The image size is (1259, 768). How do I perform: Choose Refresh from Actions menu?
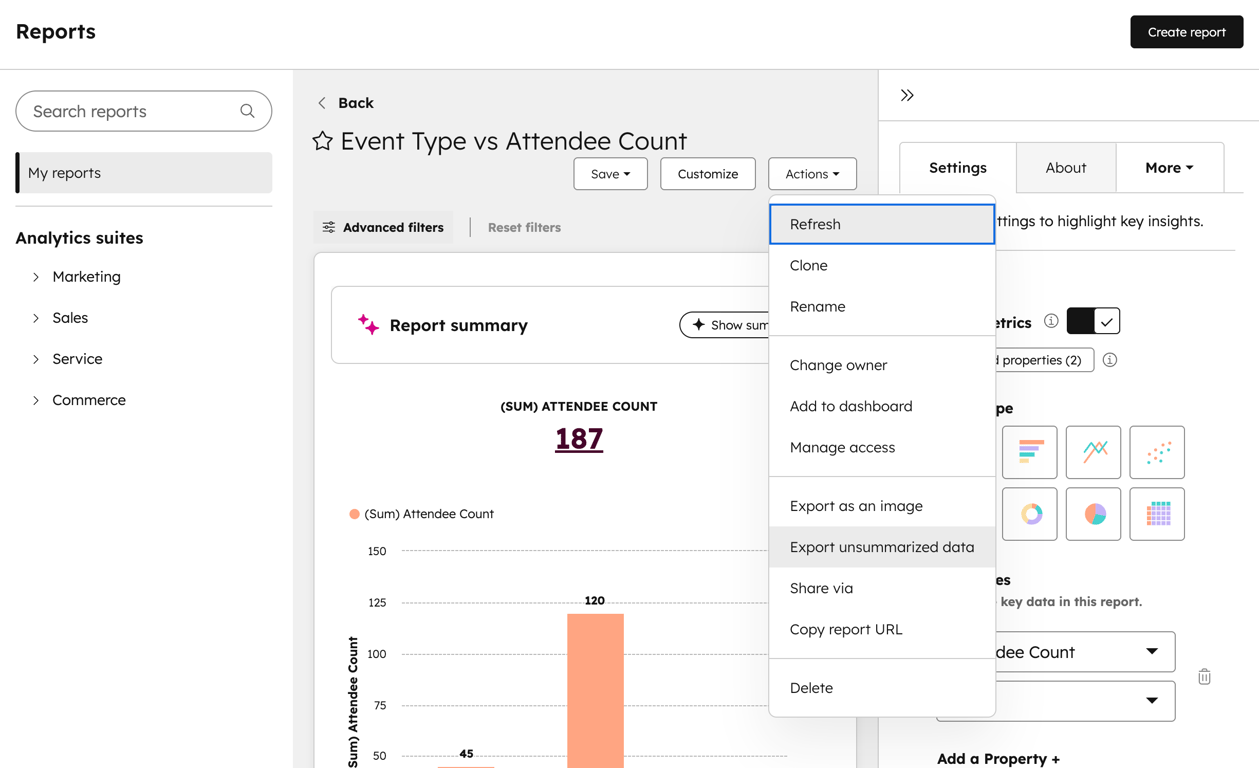(x=882, y=224)
